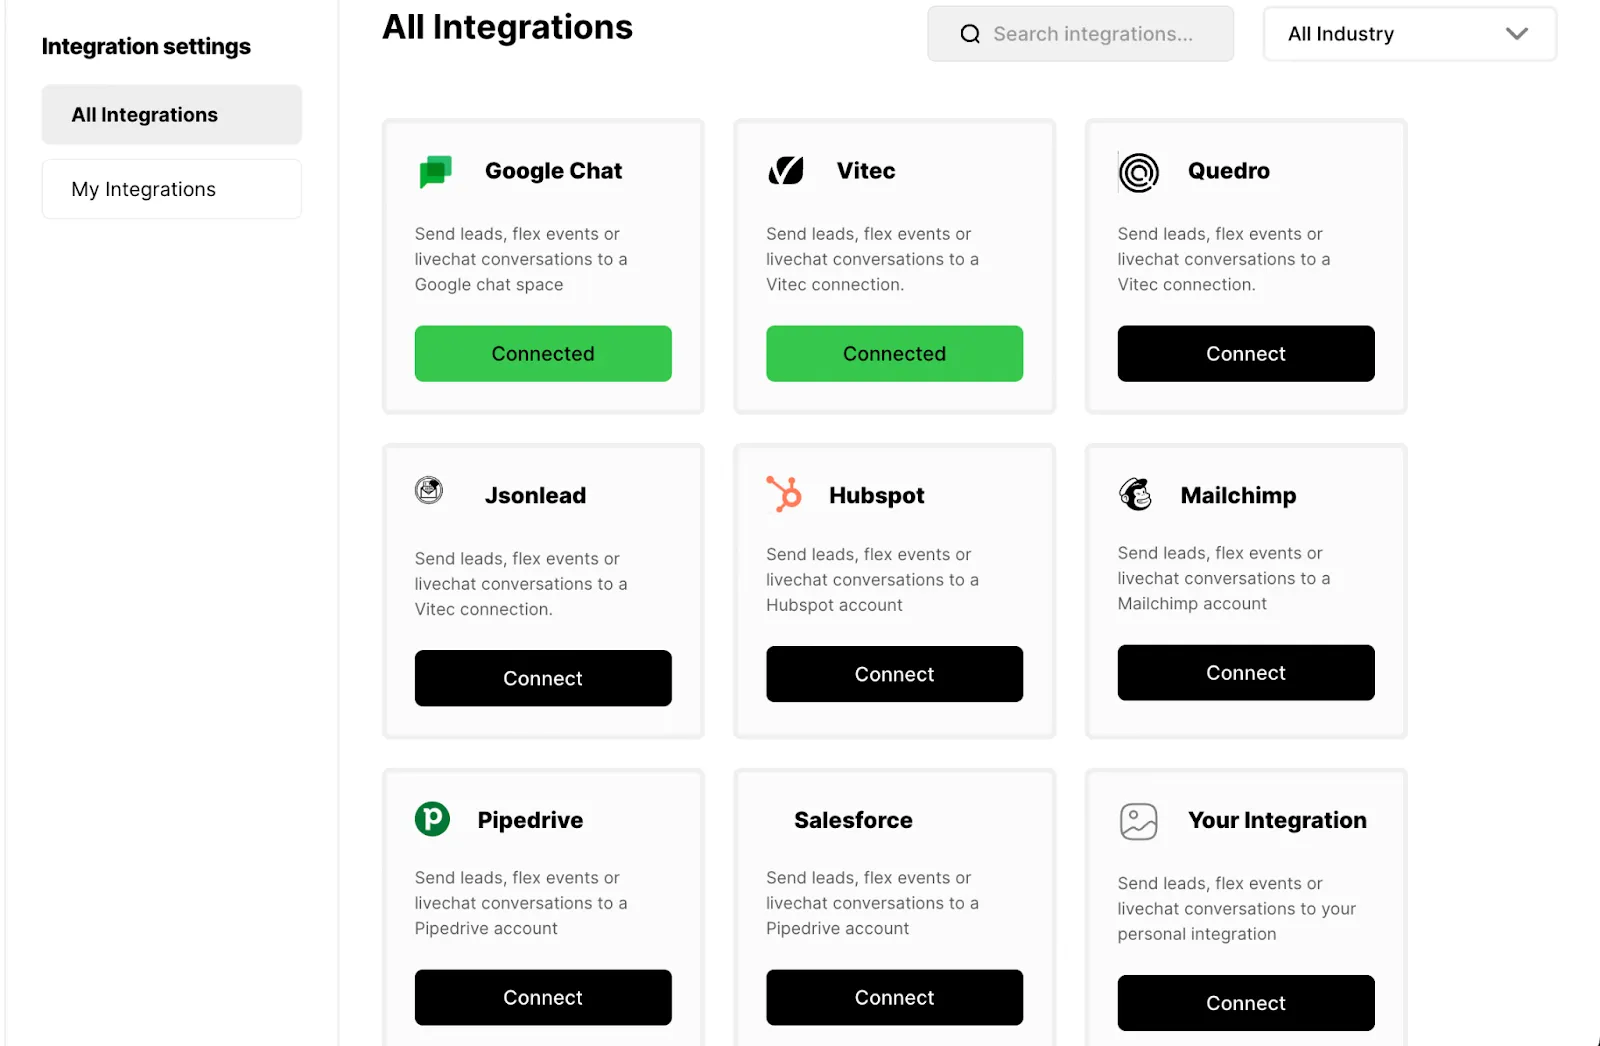
Task: Open the All Industry dropdown
Action: coord(1410,34)
